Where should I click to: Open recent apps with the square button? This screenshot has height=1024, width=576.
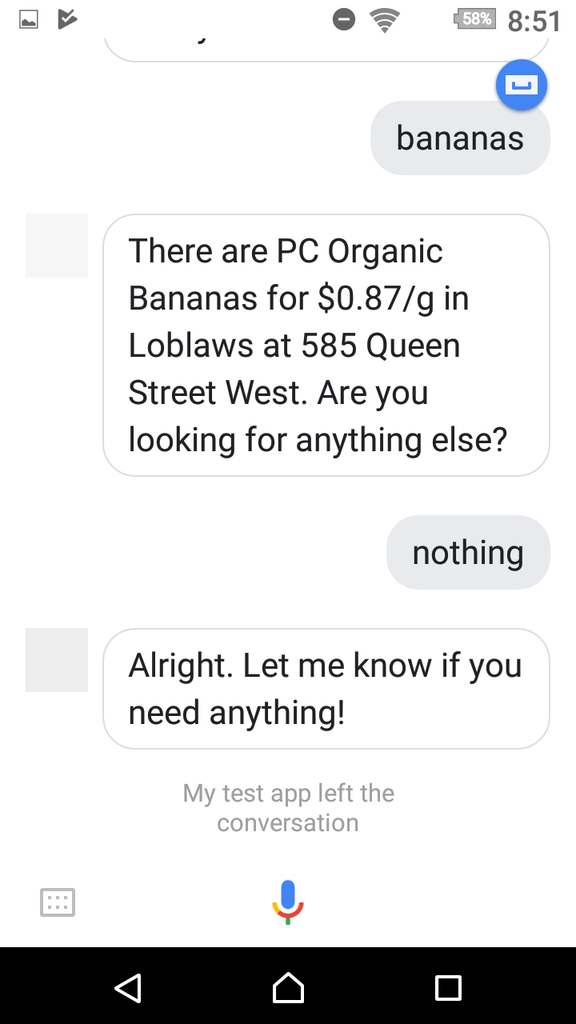(x=448, y=987)
